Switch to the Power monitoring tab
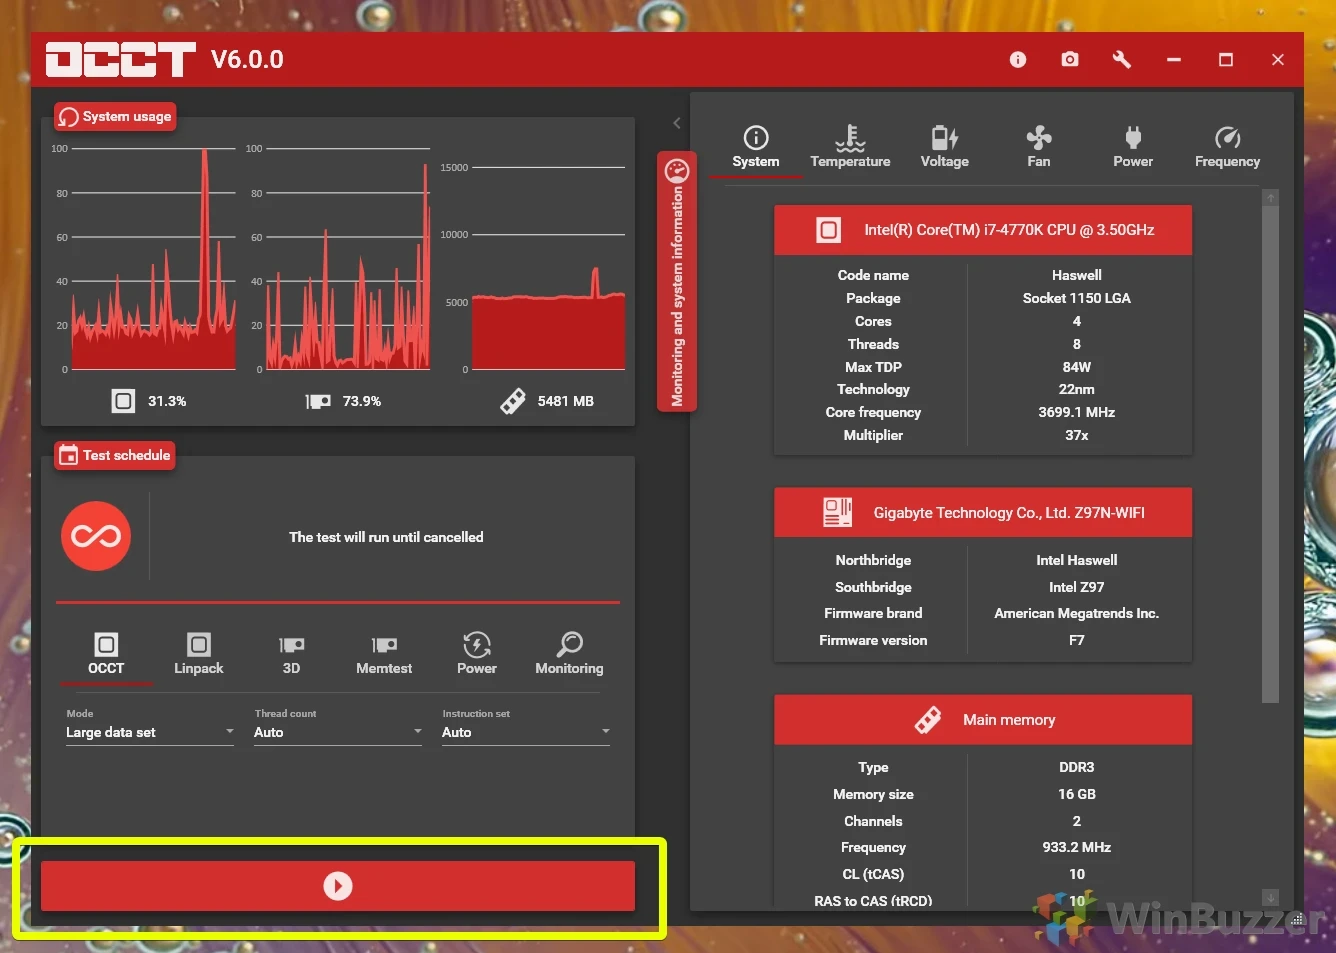The width and height of the screenshot is (1336, 953). (1133, 148)
